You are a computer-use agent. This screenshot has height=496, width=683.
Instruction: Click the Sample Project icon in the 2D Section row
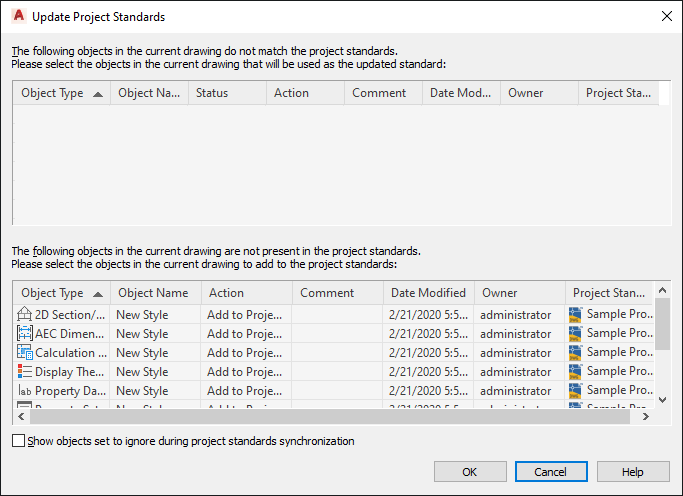point(575,315)
